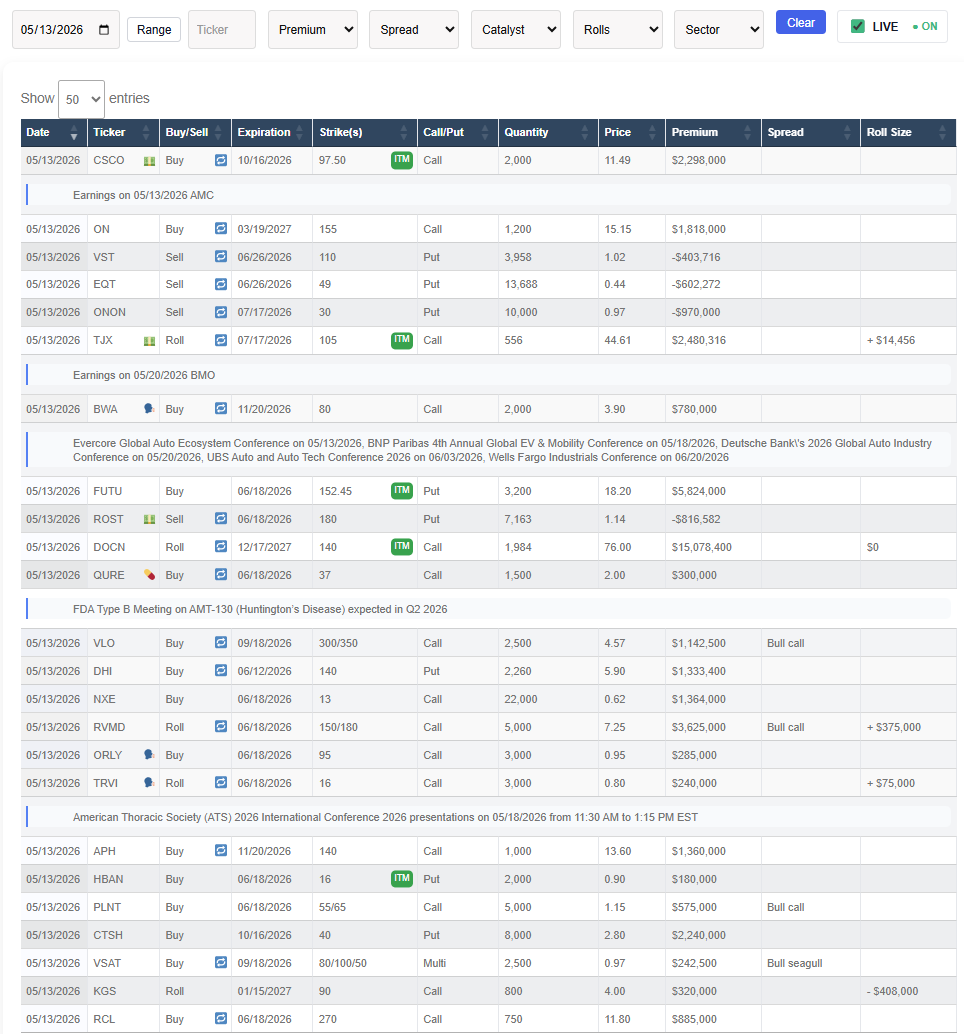Click the pill catalyst icon next to QURE
This screenshot has width=964, height=1034.
coord(150,575)
